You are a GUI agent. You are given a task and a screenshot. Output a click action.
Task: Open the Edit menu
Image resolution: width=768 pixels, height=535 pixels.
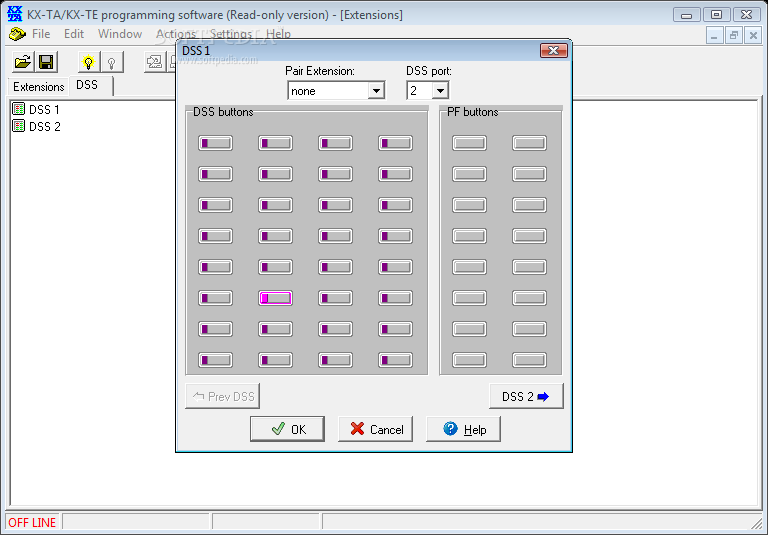tap(74, 34)
